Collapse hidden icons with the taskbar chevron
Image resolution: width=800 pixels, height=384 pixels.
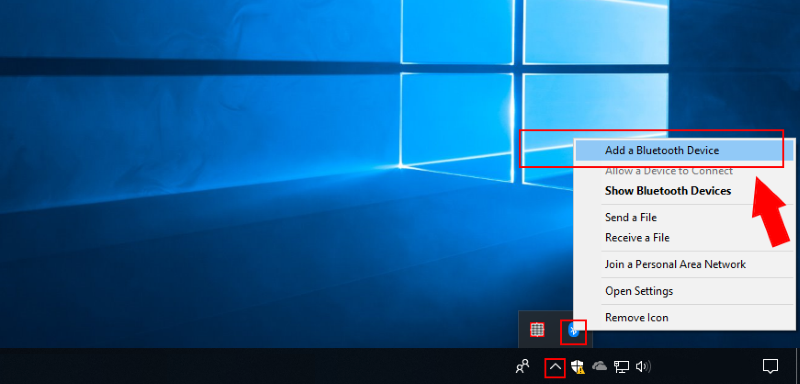coord(555,367)
